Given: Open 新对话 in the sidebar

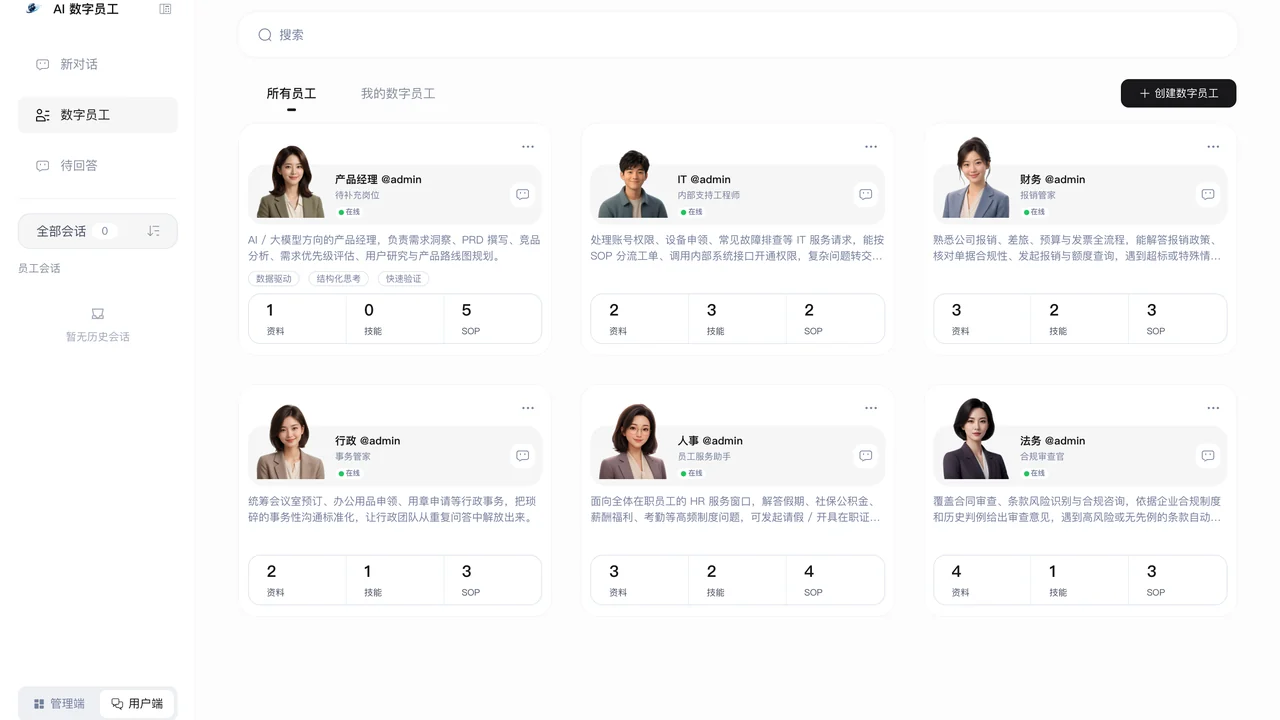Looking at the screenshot, I should click(x=98, y=64).
